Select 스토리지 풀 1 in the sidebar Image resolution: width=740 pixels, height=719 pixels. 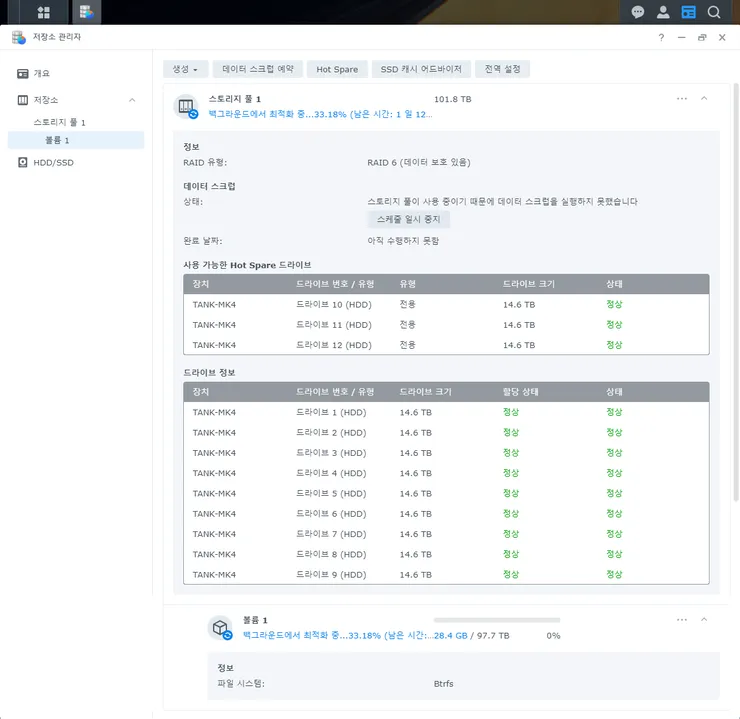(76, 122)
